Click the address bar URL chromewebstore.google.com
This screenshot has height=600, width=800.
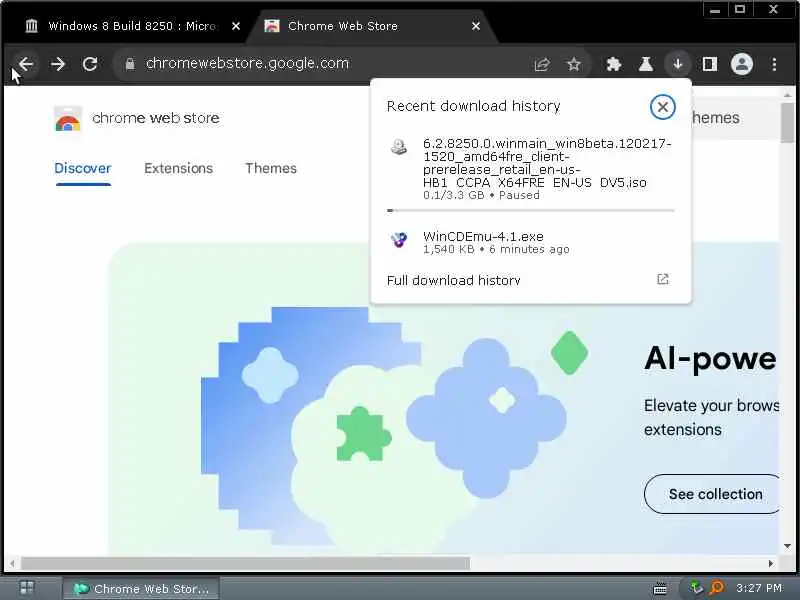[x=247, y=64]
